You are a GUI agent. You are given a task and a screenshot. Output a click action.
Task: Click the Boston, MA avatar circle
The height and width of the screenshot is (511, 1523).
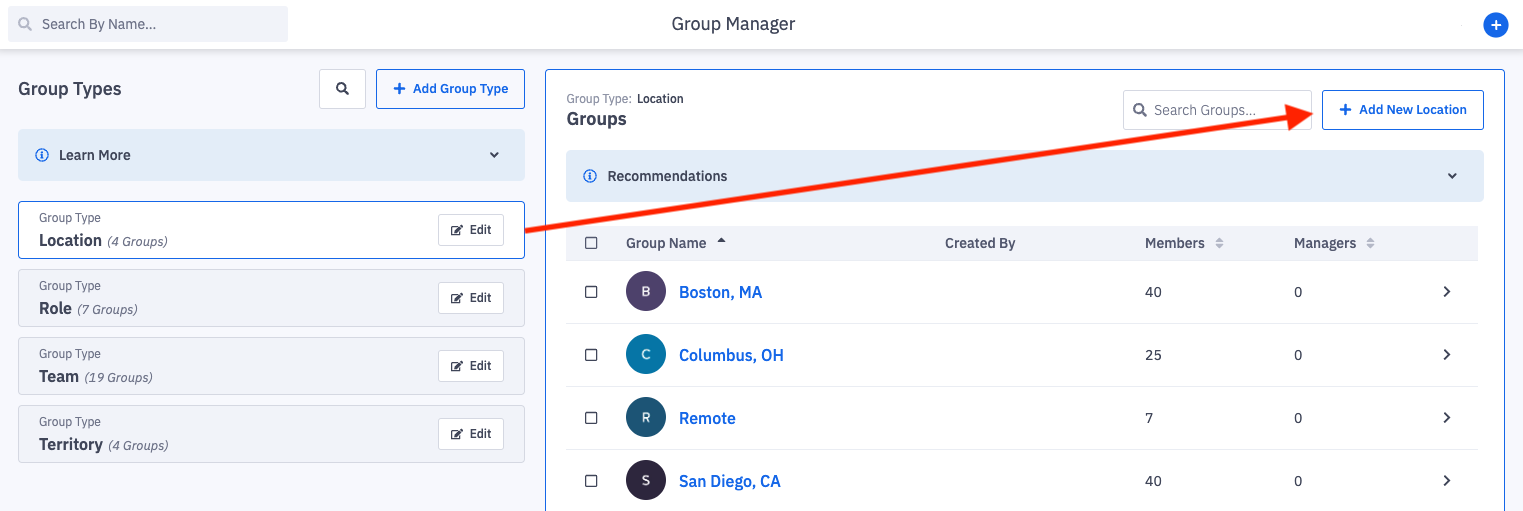pos(646,292)
